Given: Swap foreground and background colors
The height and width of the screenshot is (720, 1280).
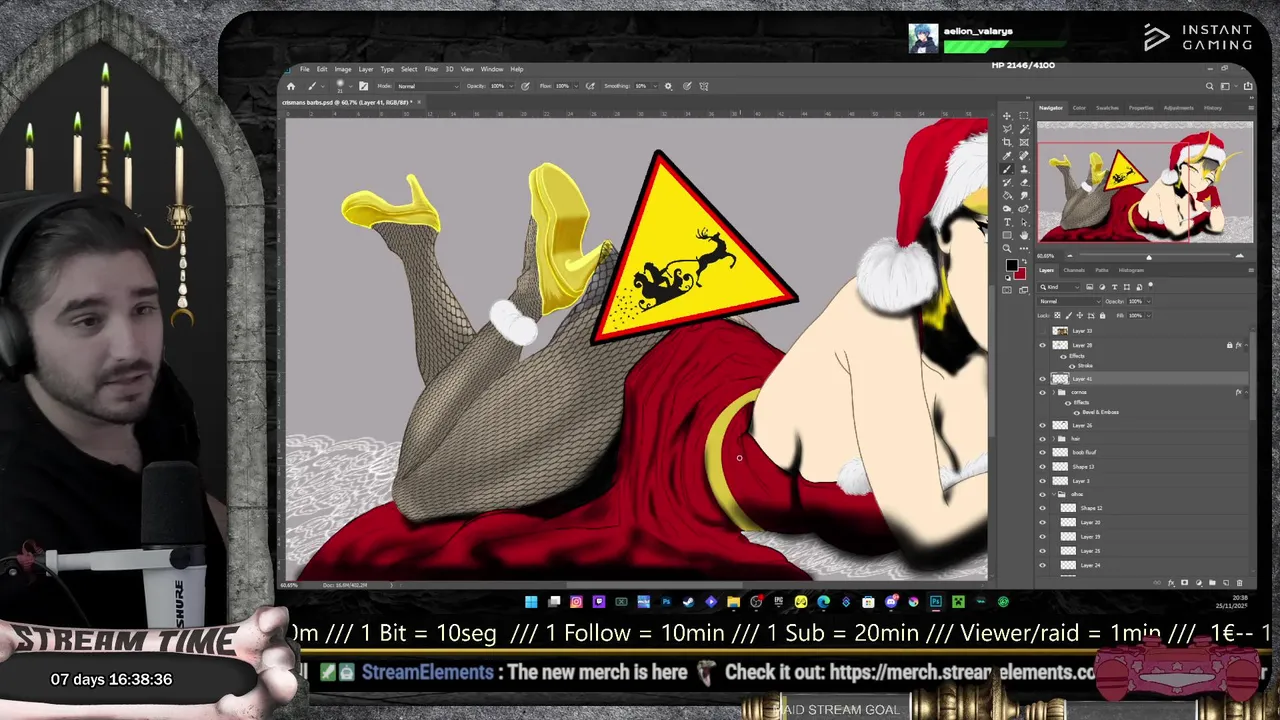Looking at the screenshot, I should (1025, 260).
